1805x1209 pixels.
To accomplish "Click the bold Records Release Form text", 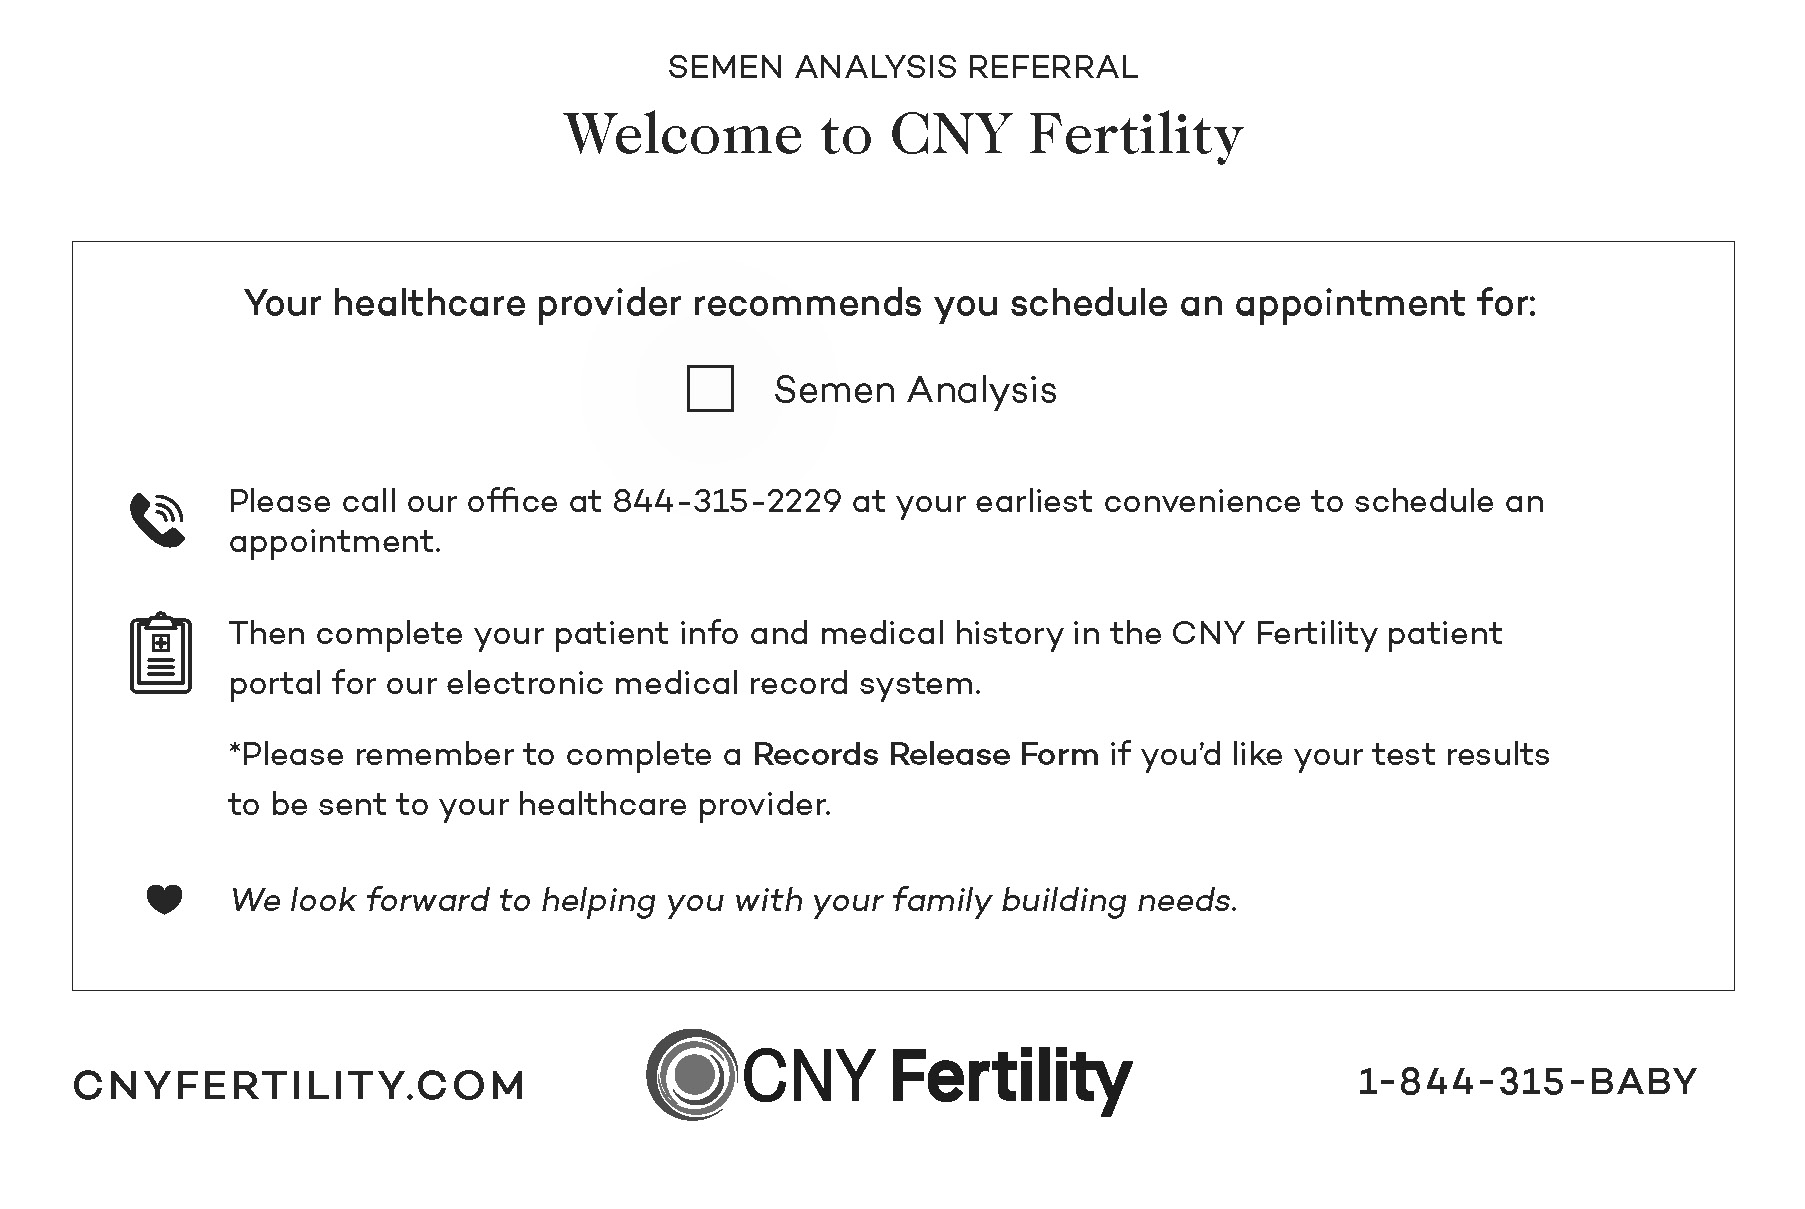I will pos(926,754).
